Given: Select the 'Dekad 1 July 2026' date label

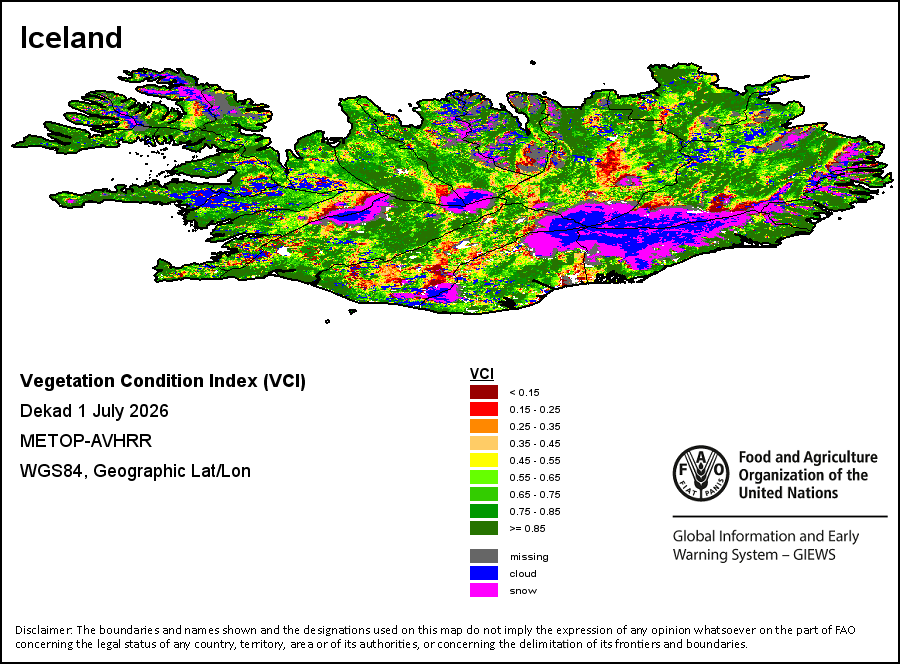Looking at the screenshot, I should tap(94, 411).
